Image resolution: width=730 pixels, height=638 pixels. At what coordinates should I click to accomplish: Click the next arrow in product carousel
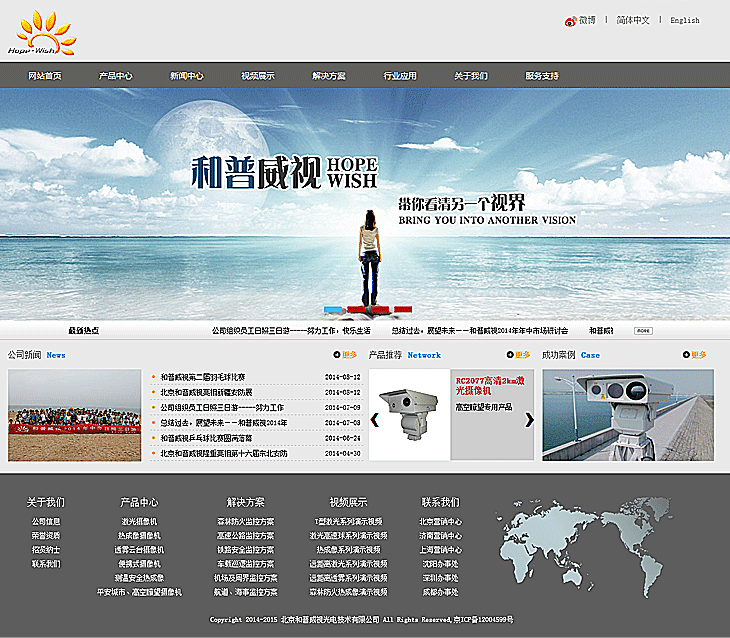coord(529,420)
